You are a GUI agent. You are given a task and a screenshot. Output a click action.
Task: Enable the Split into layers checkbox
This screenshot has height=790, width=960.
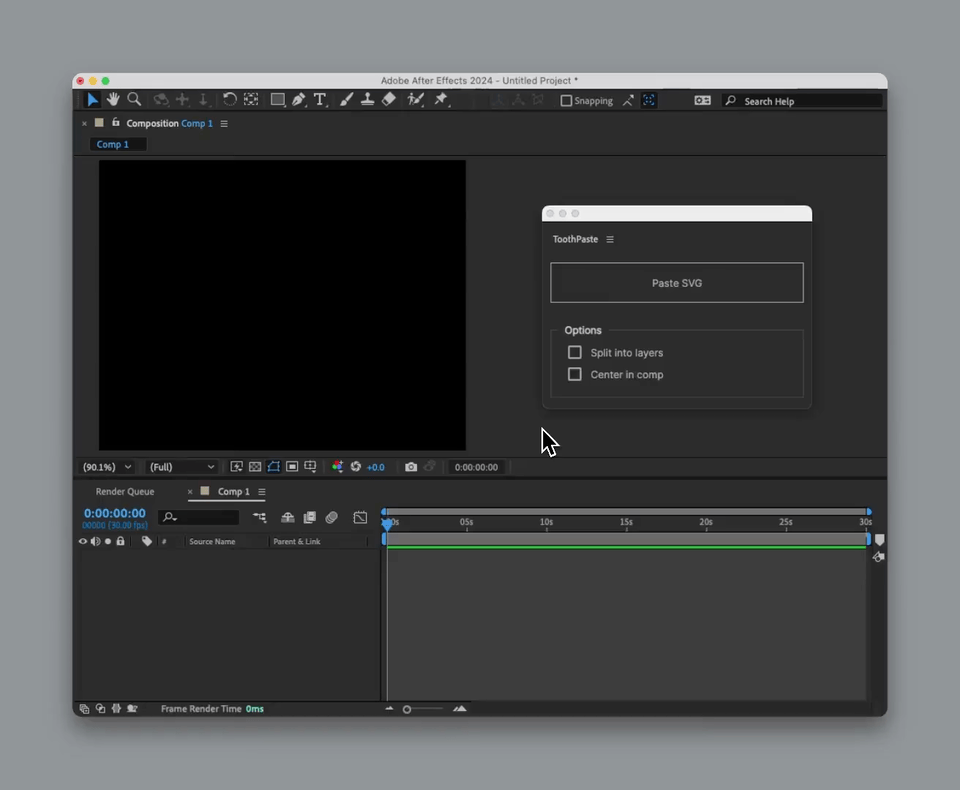point(575,352)
